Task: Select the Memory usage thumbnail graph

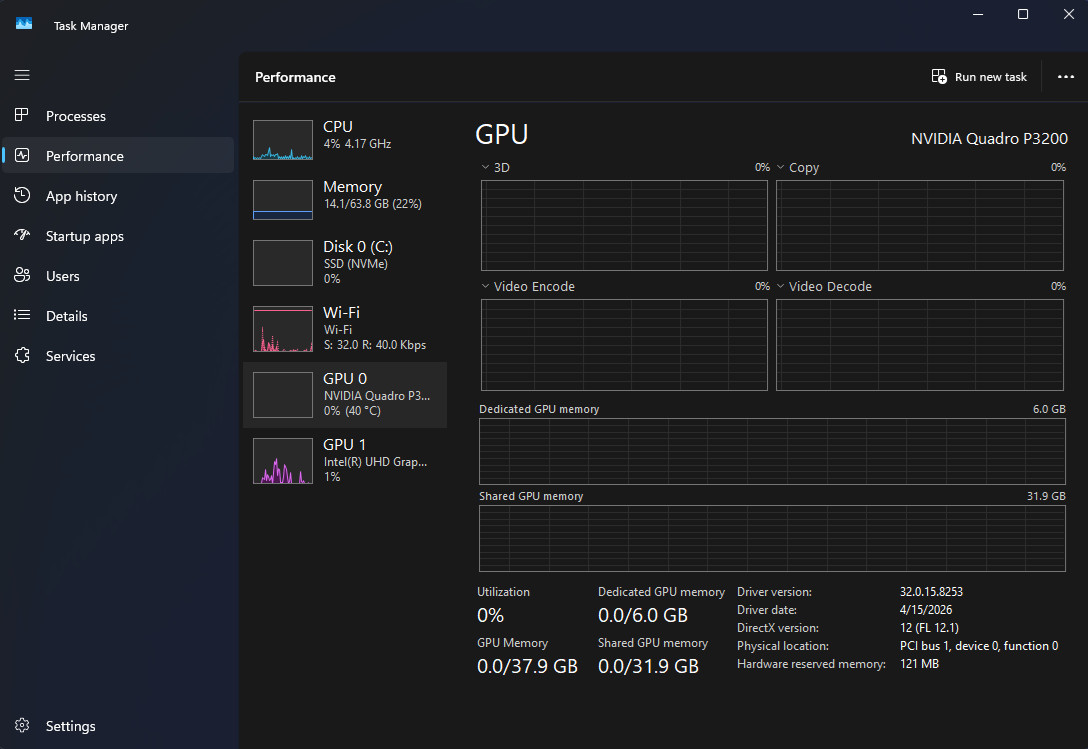Action: [x=283, y=200]
